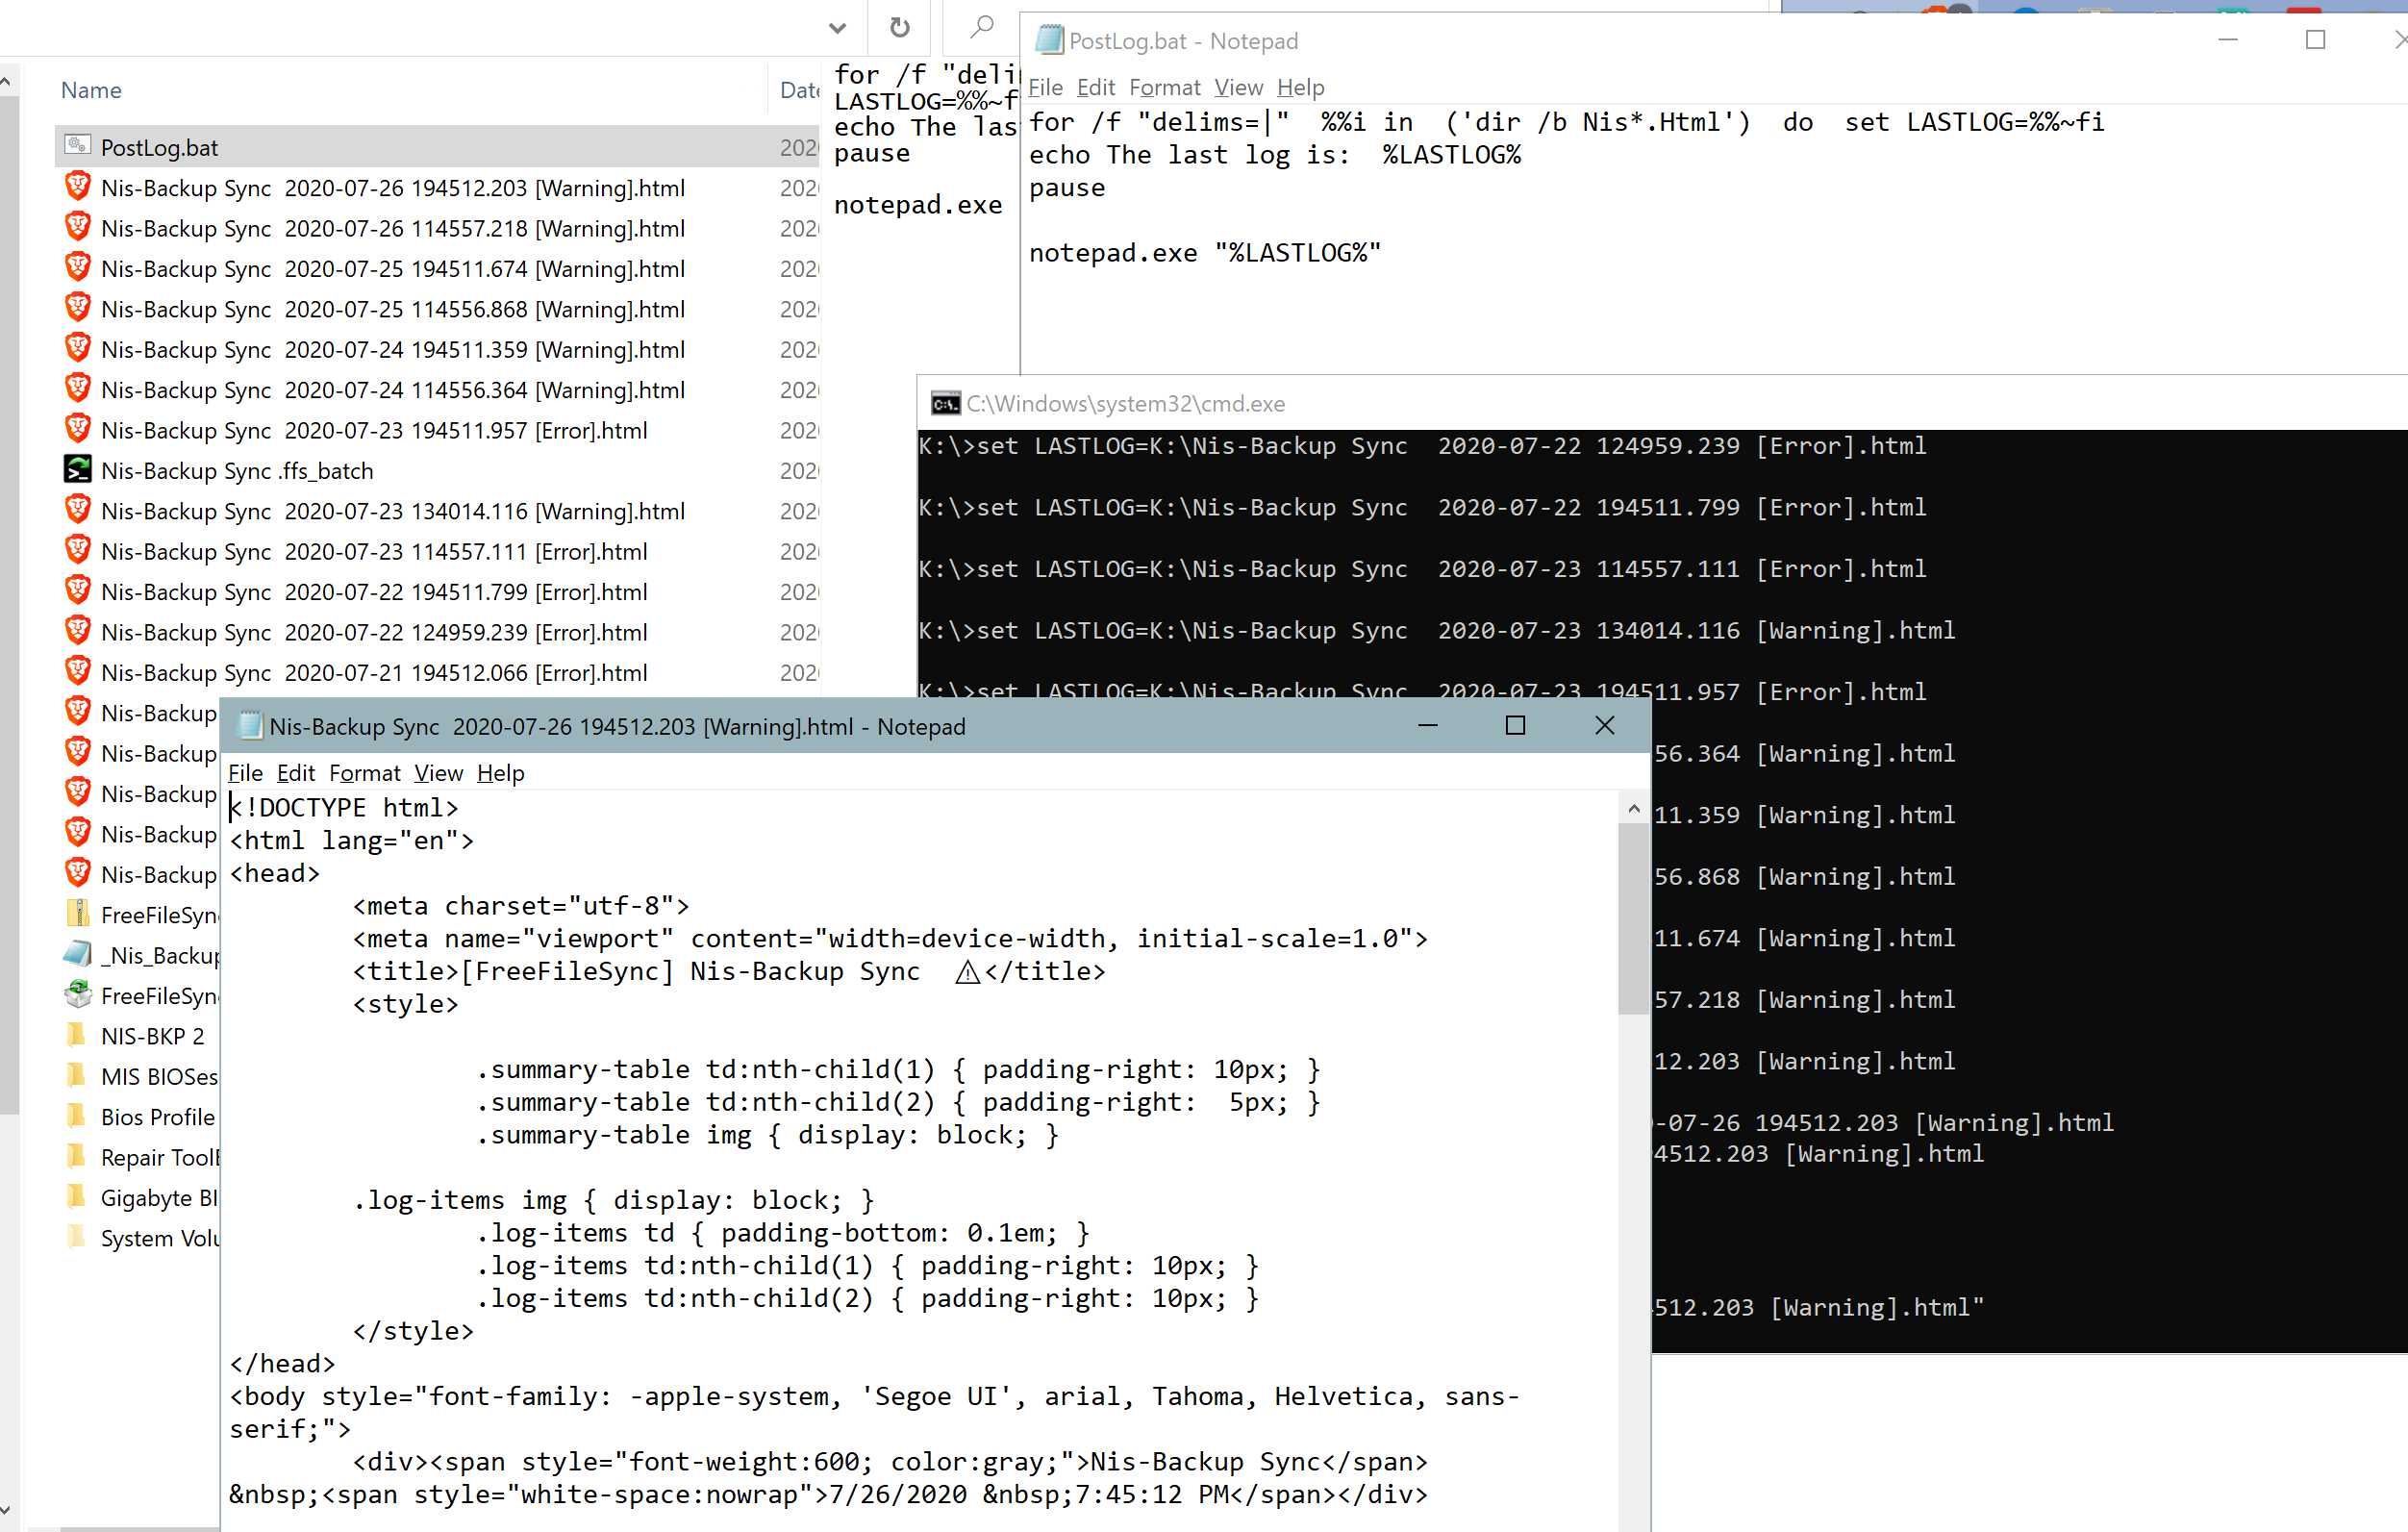Click the Notepad icon in the Warning.html window title

click(x=250, y=725)
